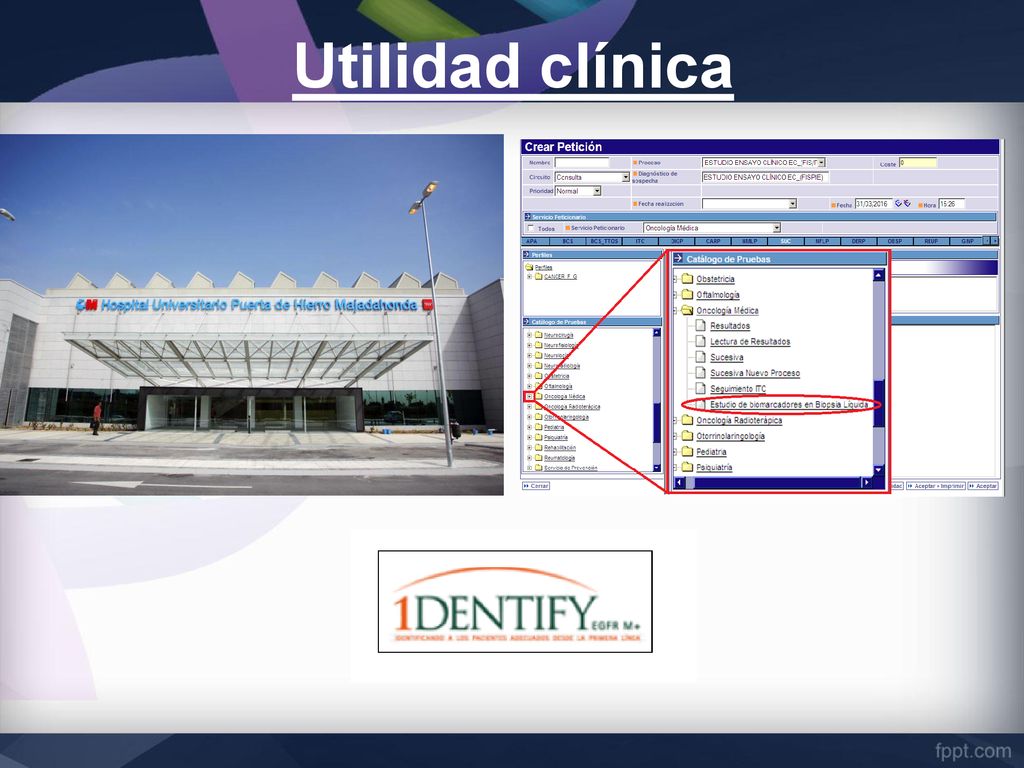Click enlarged catalog scrollbar down arrow
This screenshot has height=768, width=1024.
[878, 470]
